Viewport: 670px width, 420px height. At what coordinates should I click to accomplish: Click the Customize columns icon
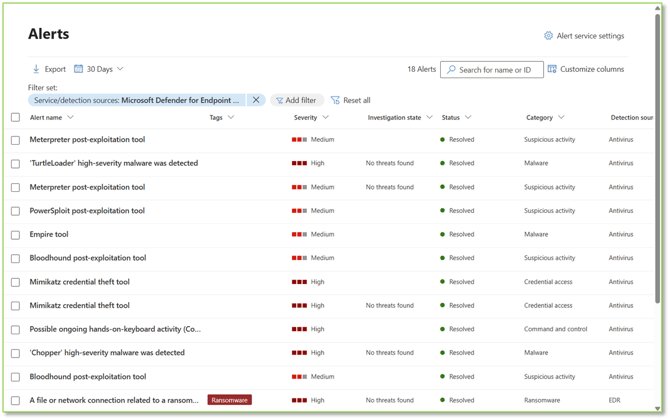tap(552, 69)
